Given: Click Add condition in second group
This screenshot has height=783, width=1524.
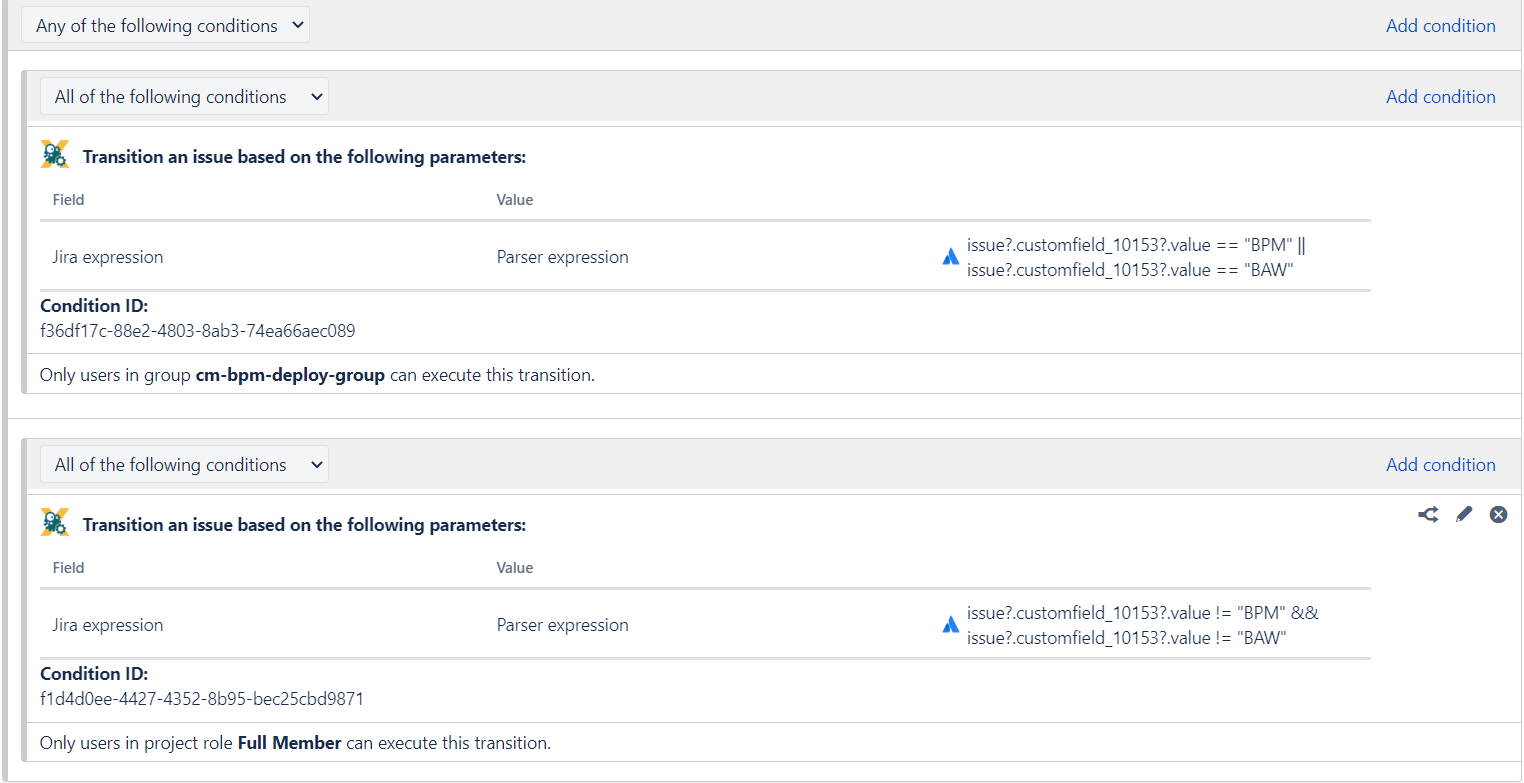Looking at the screenshot, I should 1440,465.
